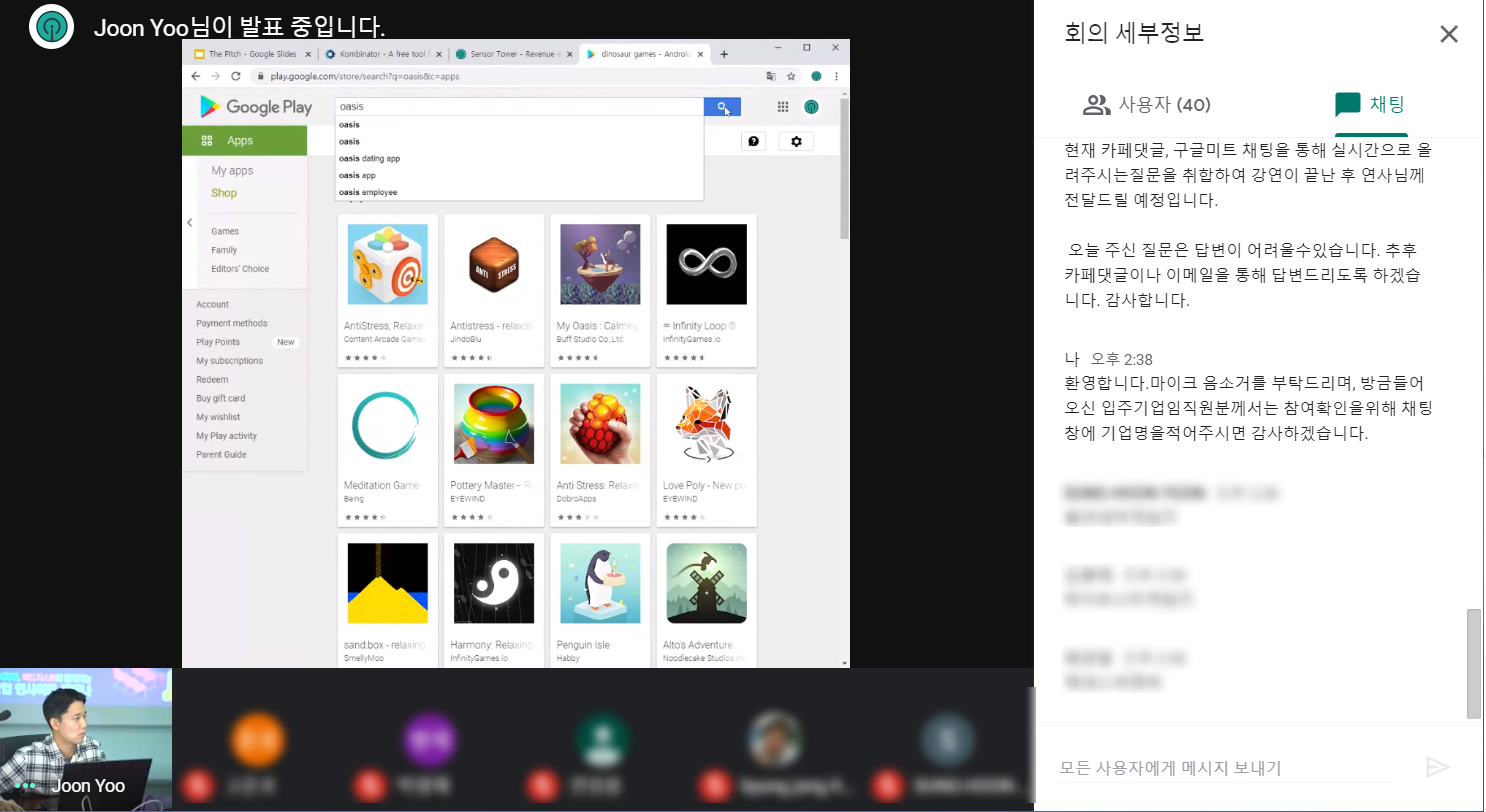Open the Google apps grid icon
This screenshot has width=1486, height=812.
tap(783, 107)
